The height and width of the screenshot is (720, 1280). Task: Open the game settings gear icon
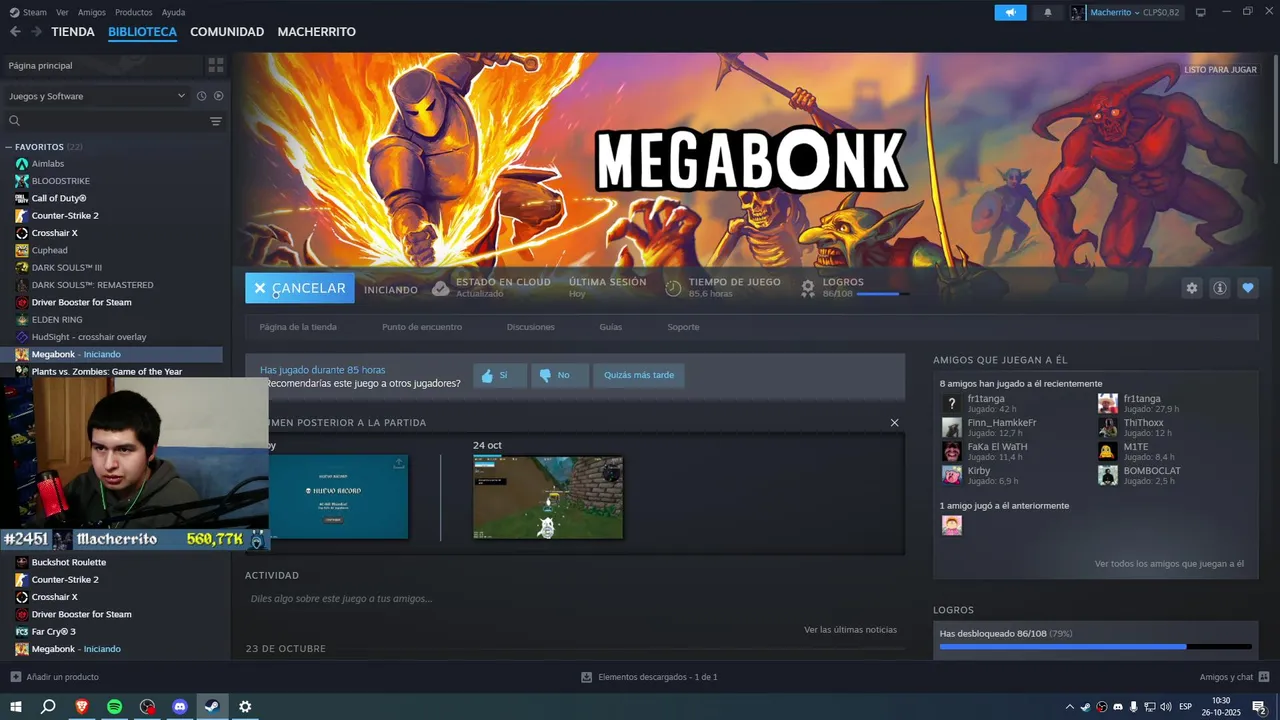pos(1191,288)
